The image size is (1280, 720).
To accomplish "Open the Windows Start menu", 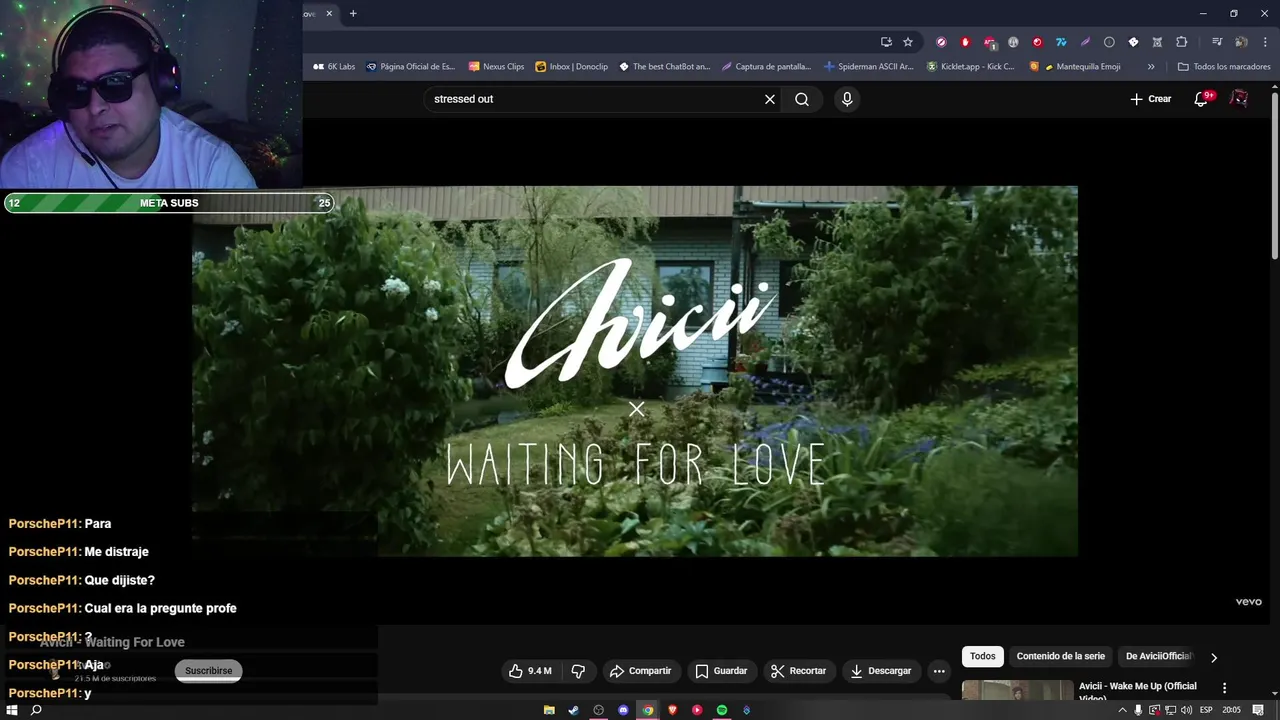I will 12,710.
